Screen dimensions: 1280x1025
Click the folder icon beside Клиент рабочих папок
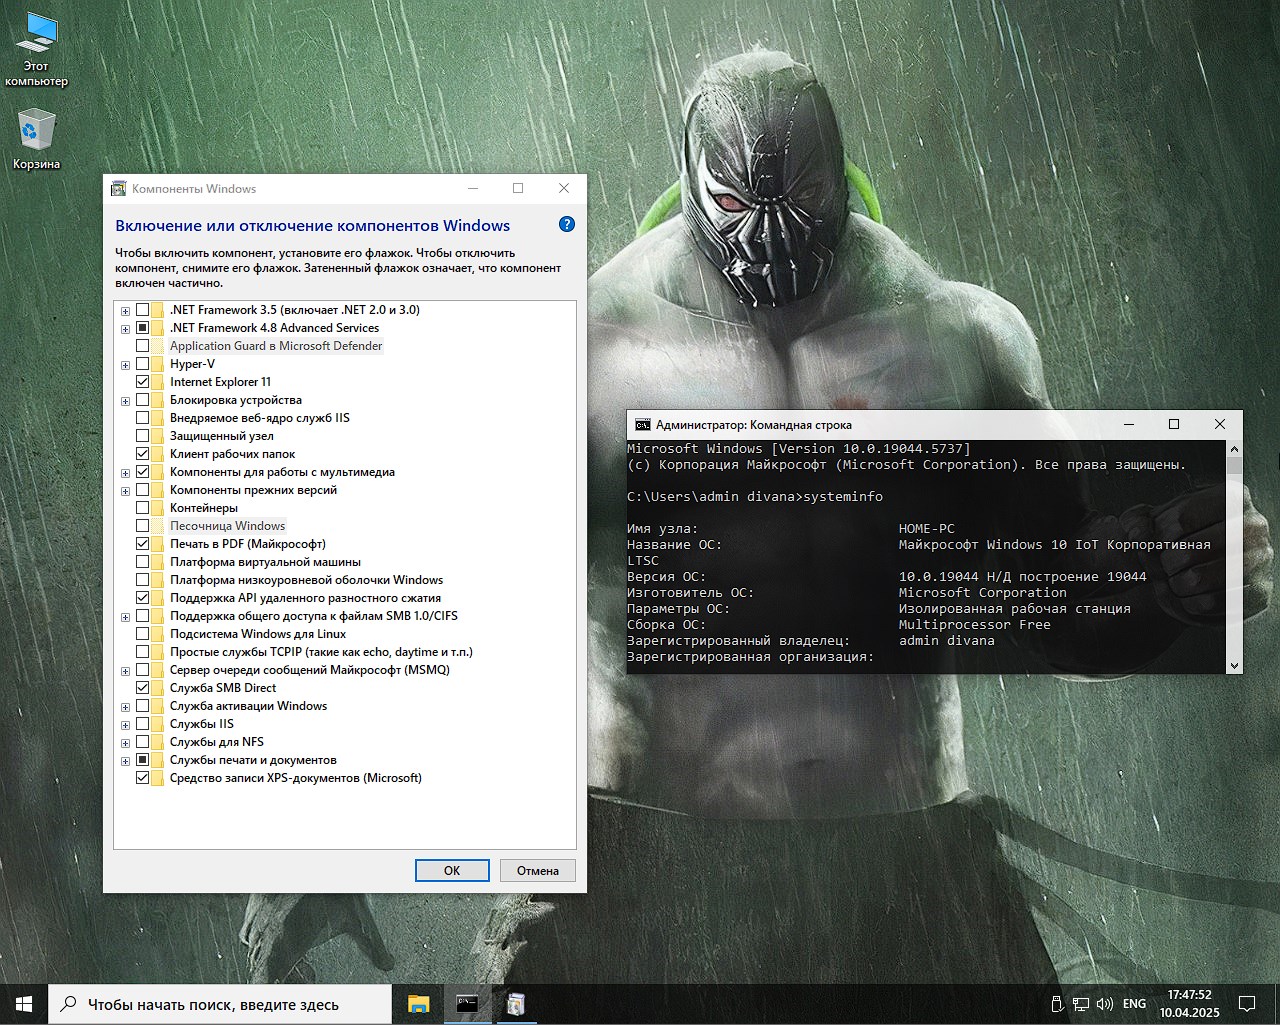tap(158, 454)
